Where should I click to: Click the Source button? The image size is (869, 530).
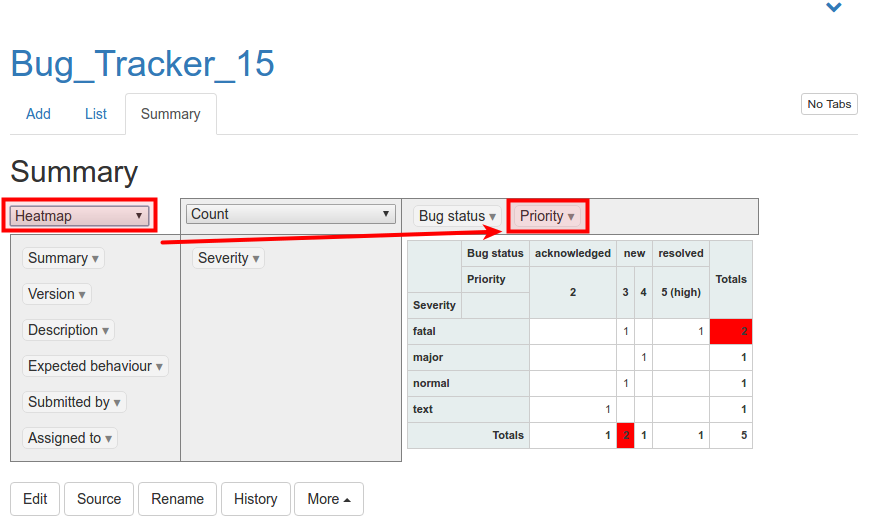(x=99, y=499)
